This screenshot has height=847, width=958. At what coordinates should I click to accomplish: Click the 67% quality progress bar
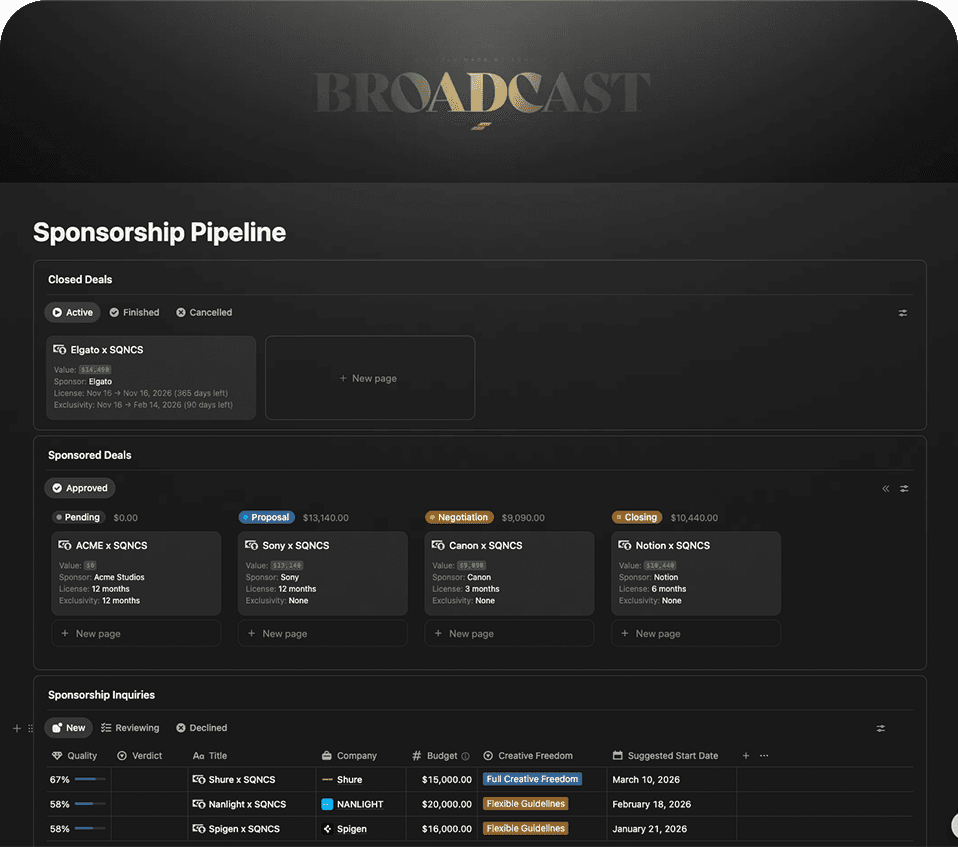[x=90, y=779]
